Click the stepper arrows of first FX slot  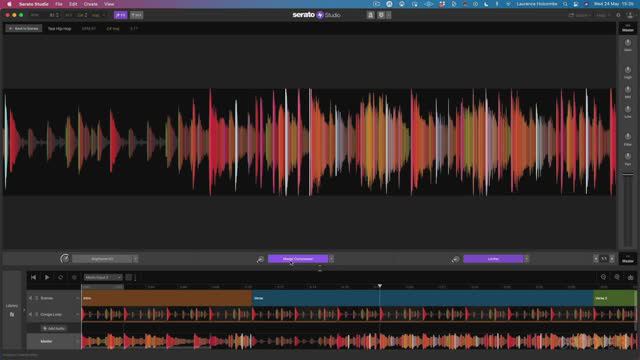point(136,259)
